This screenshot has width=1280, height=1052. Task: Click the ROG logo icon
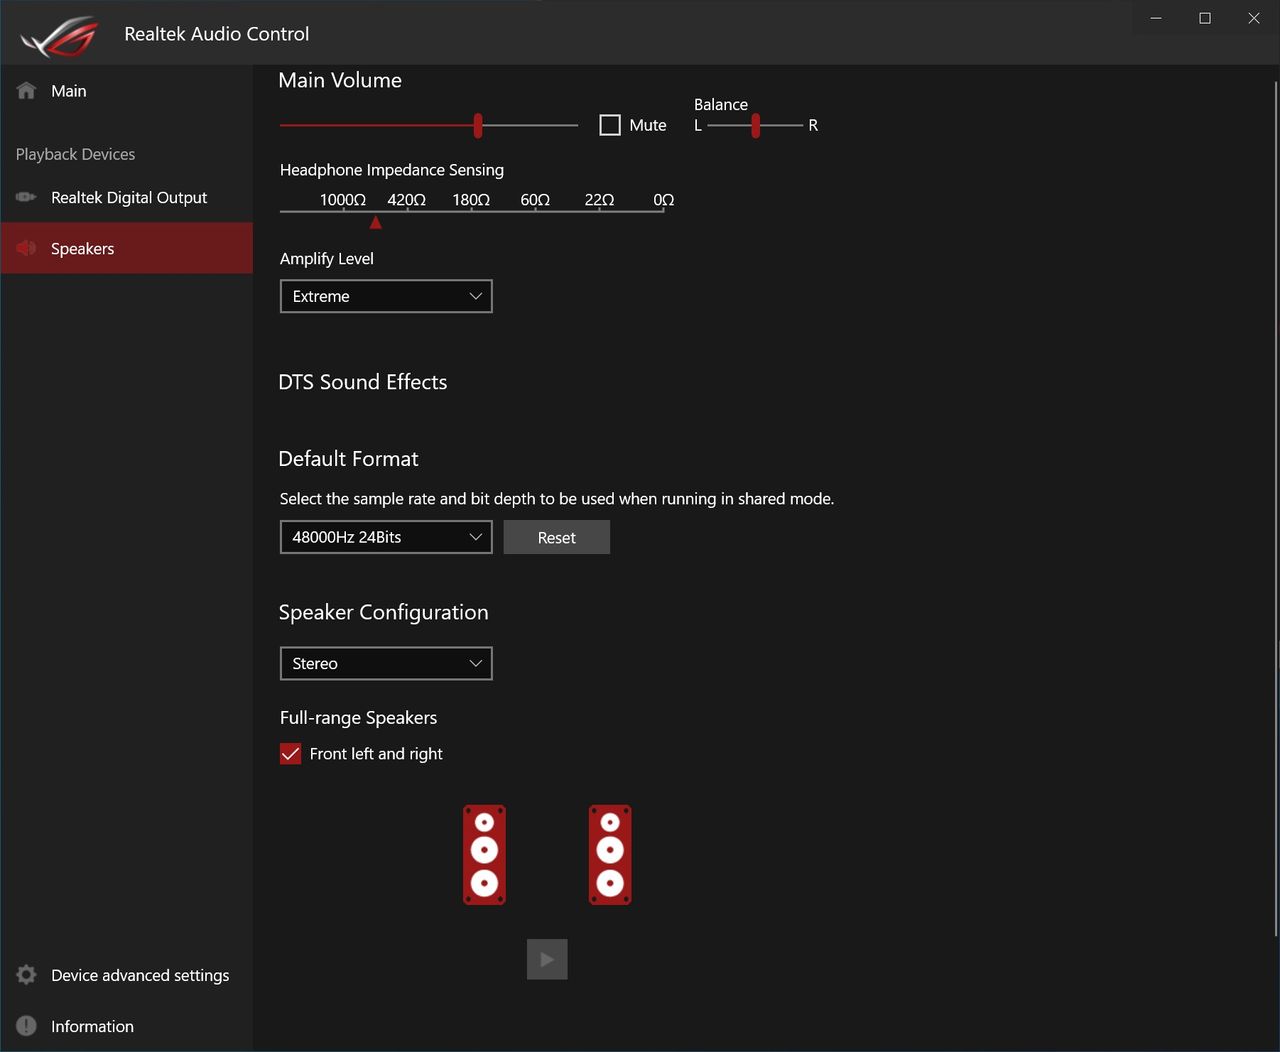click(x=59, y=36)
